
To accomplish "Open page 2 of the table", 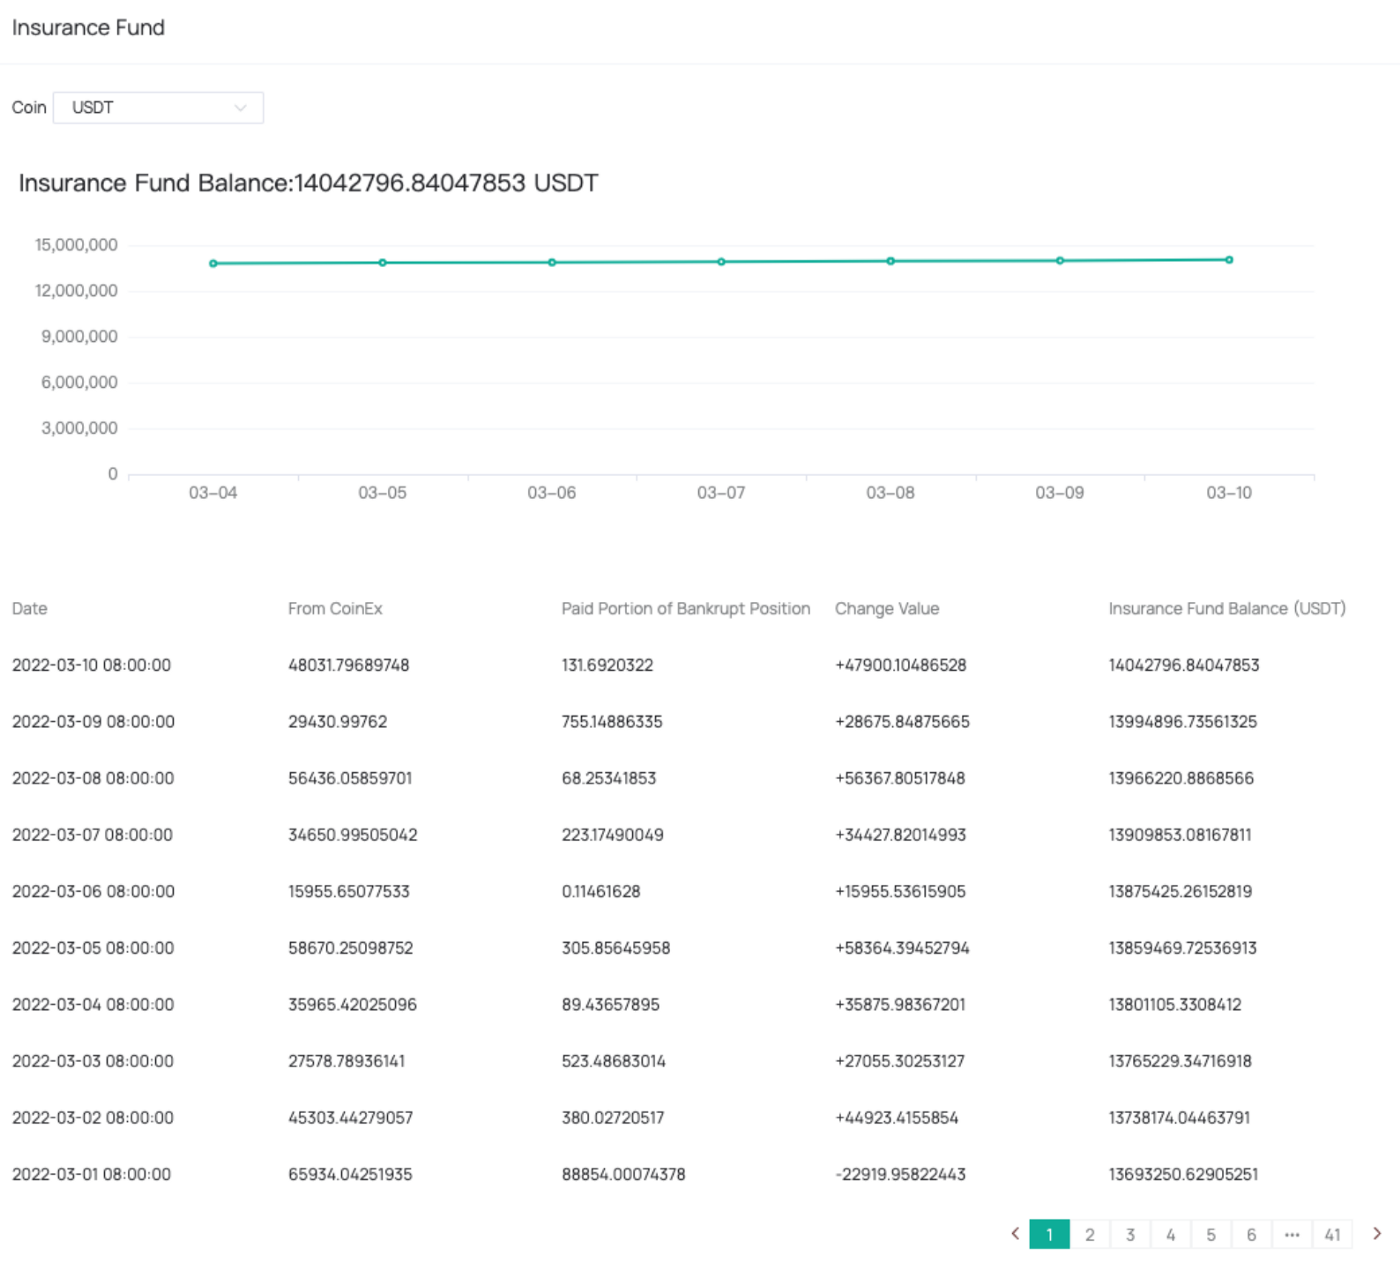I will [x=1090, y=1235].
